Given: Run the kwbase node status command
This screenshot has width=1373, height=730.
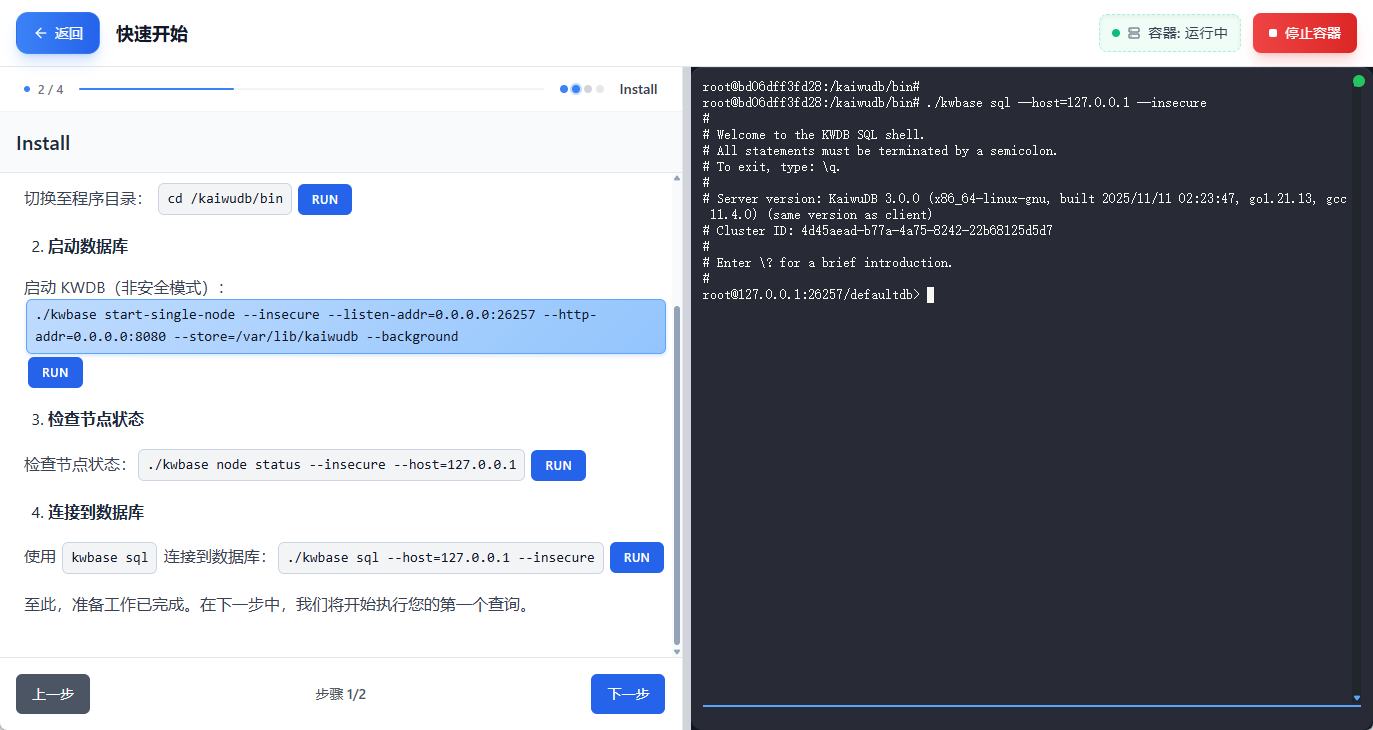Looking at the screenshot, I should tap(558, 465).
